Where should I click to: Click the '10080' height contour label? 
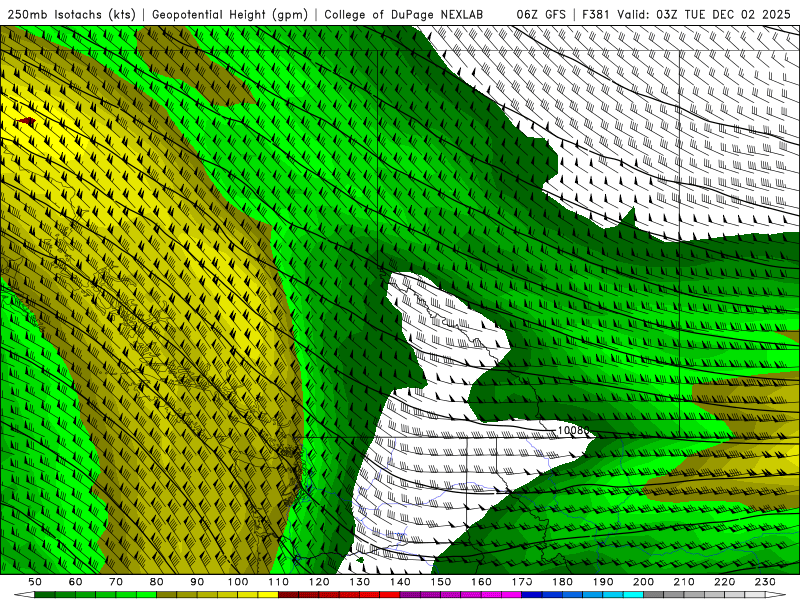point(573,431)
